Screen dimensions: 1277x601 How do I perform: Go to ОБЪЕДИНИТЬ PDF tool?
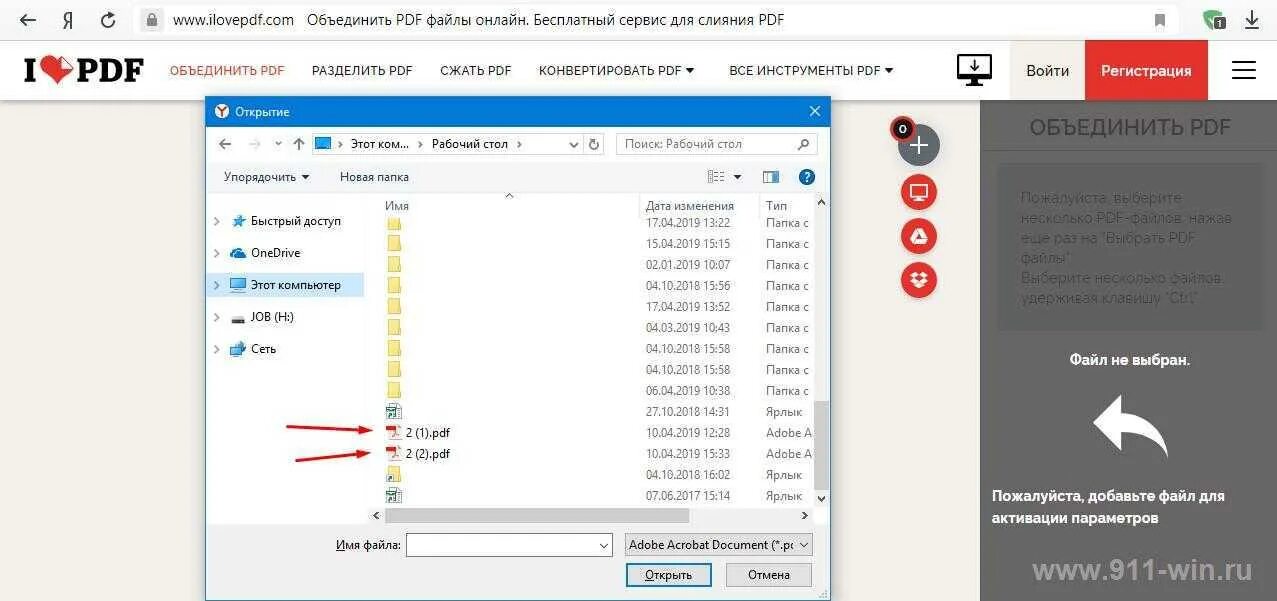pos(227,70)
